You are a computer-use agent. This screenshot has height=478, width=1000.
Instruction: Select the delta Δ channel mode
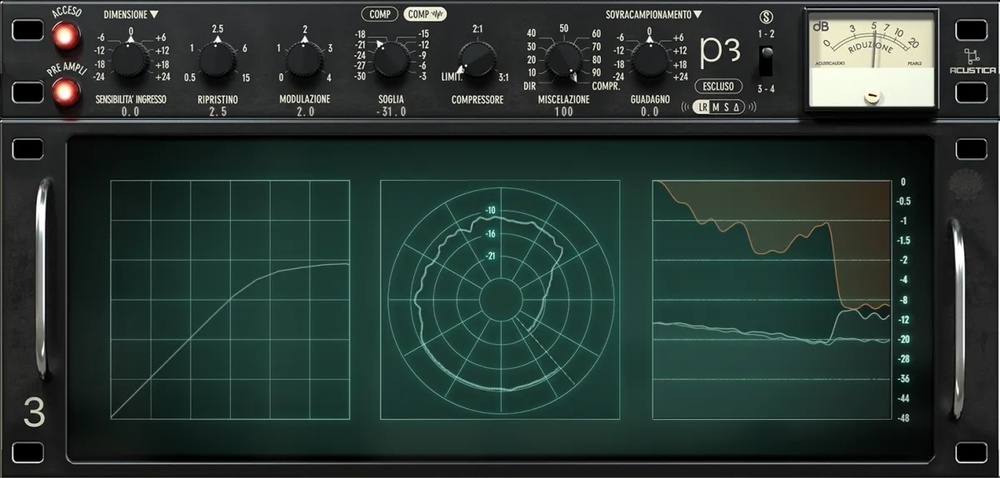(x=737, y=108)
